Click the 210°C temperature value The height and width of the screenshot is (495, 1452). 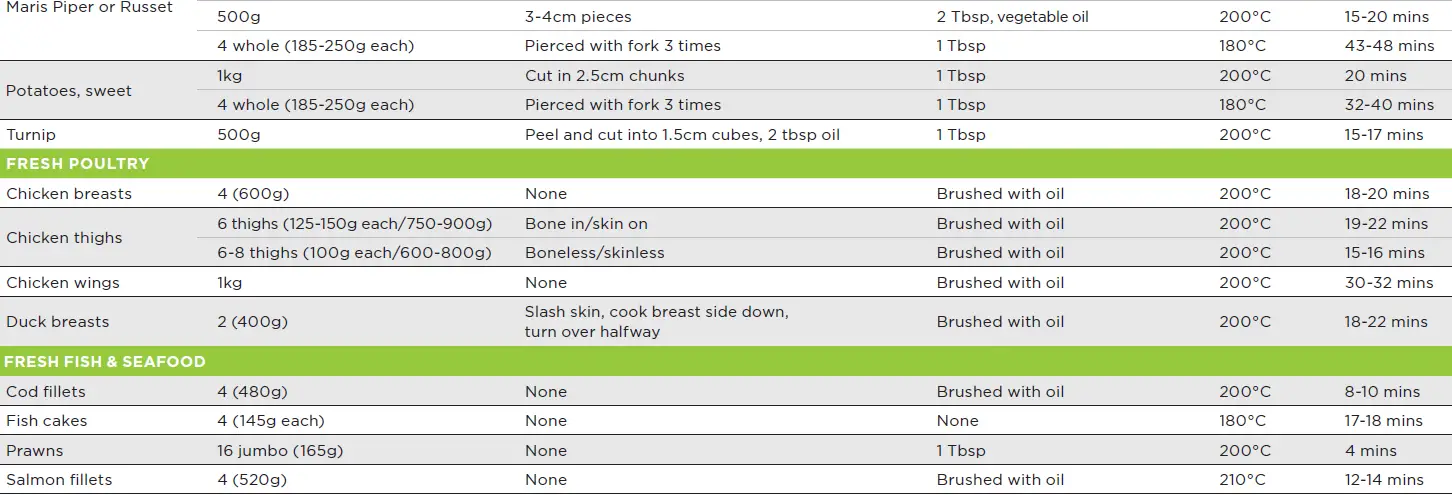click(1245, 480)
